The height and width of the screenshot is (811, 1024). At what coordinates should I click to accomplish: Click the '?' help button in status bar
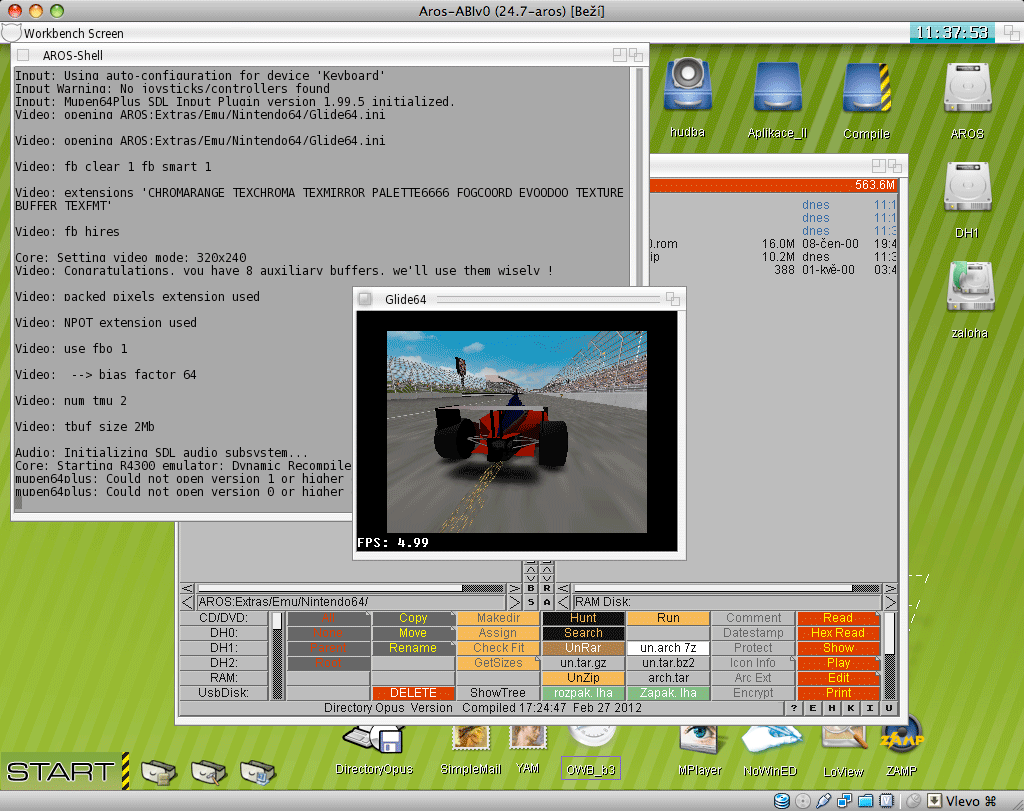tap(792, 708)
